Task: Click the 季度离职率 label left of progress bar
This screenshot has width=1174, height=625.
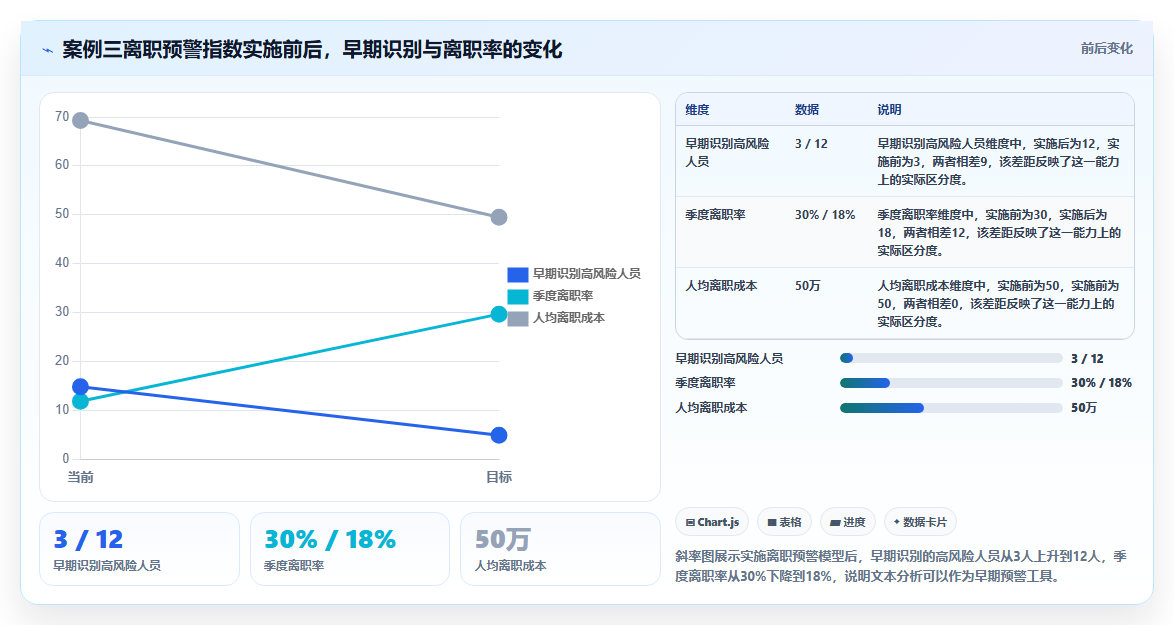Action: 705,383
